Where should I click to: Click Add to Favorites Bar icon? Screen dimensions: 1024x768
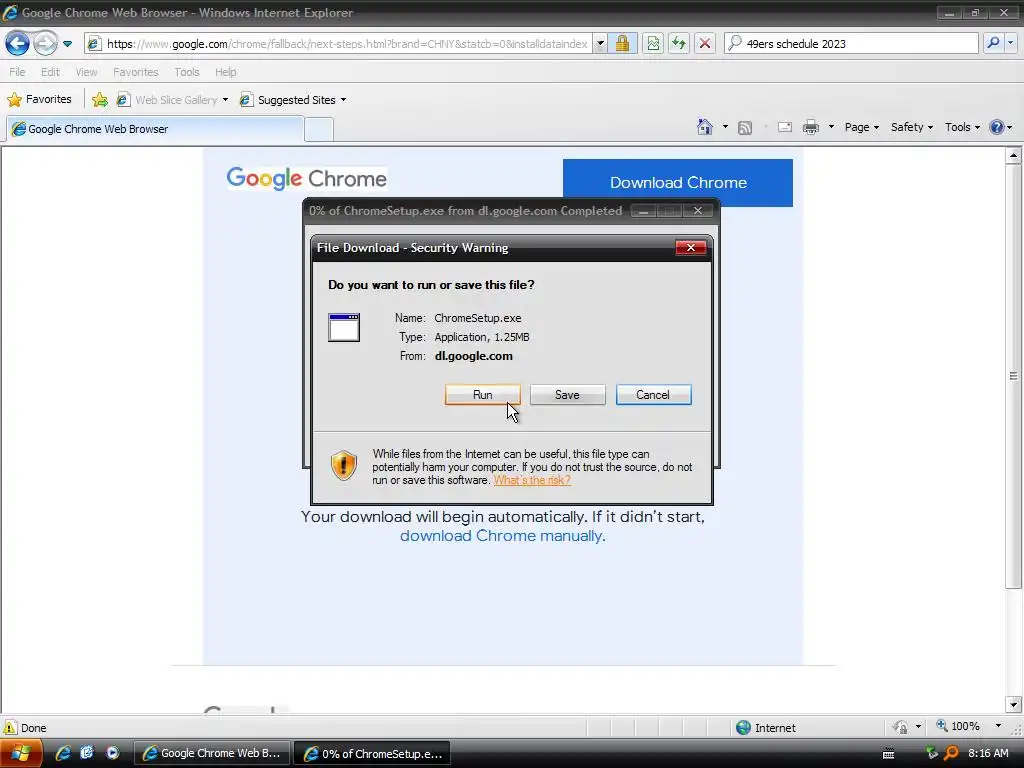pyautogui.click(x=99, y=100)
